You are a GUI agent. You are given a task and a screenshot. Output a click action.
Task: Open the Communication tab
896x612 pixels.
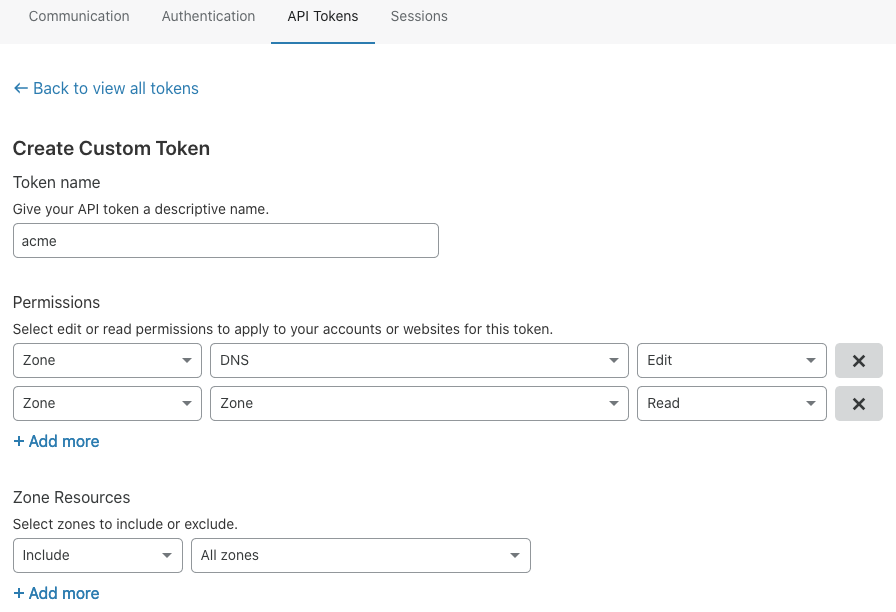pos(79,16)
